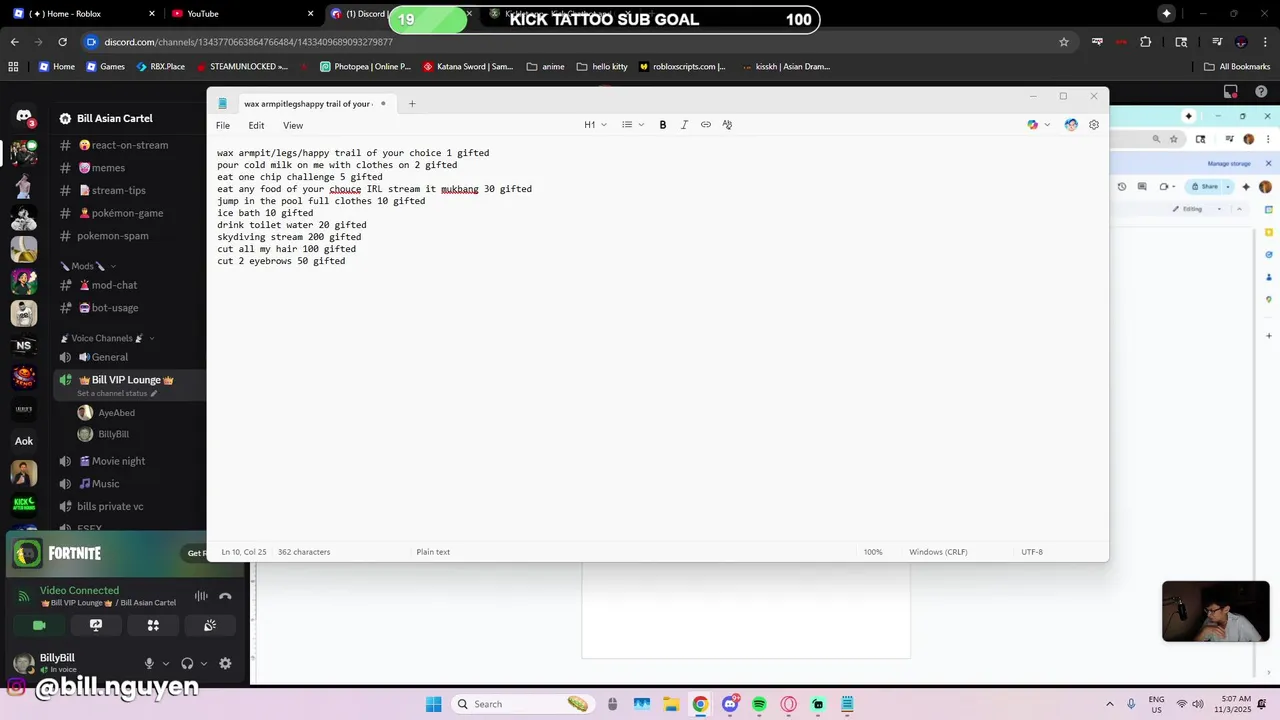Click the UTF-8 encoding status entry
The height and width of the screenshot is (720, 1280).
coord(1032,552)
